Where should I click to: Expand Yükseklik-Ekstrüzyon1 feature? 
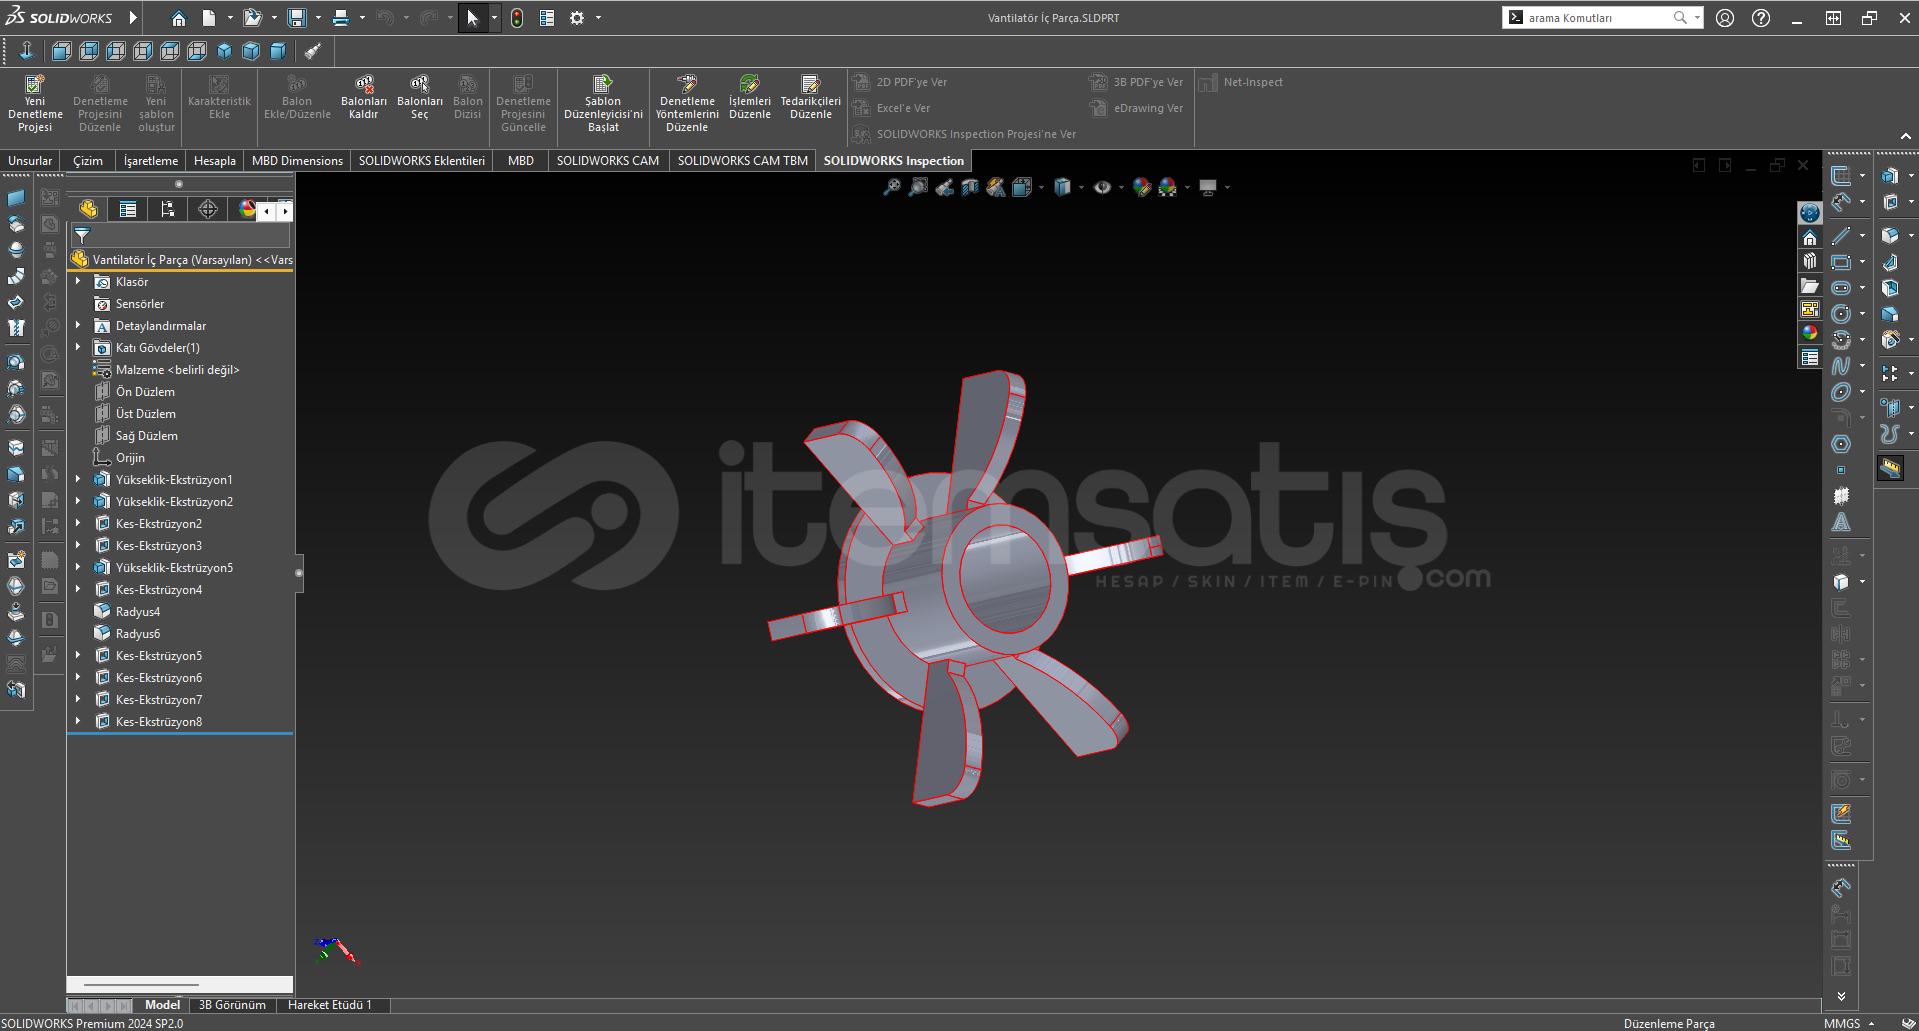(78, 480)
